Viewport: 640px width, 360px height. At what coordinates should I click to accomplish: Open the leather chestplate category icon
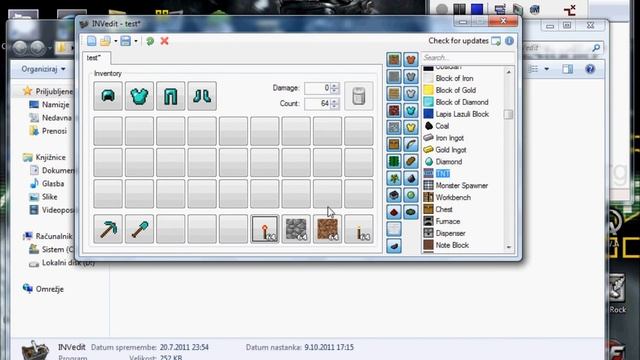[411, 60]
